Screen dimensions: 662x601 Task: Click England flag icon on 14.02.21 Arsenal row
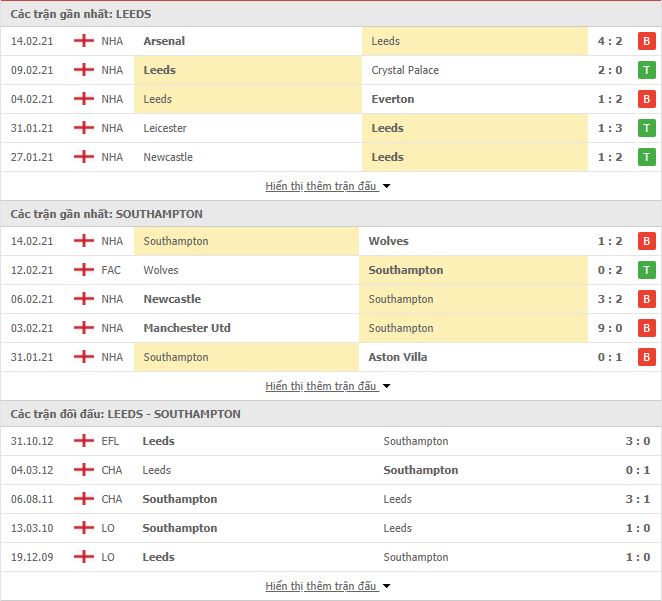84,41
